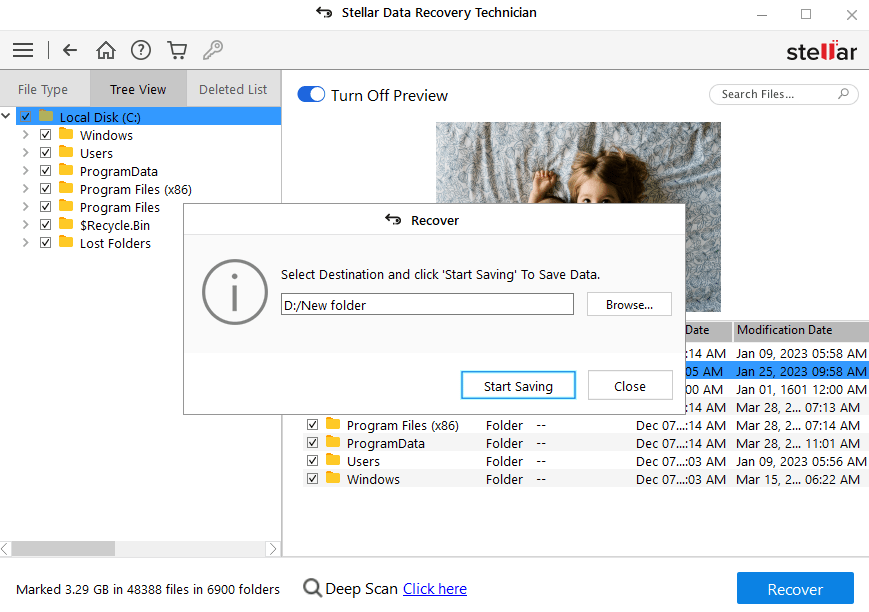This screenshot has height=612, width=869.
Task: Click the Local Disk (C:) folder icon
Action: point(46,116)
